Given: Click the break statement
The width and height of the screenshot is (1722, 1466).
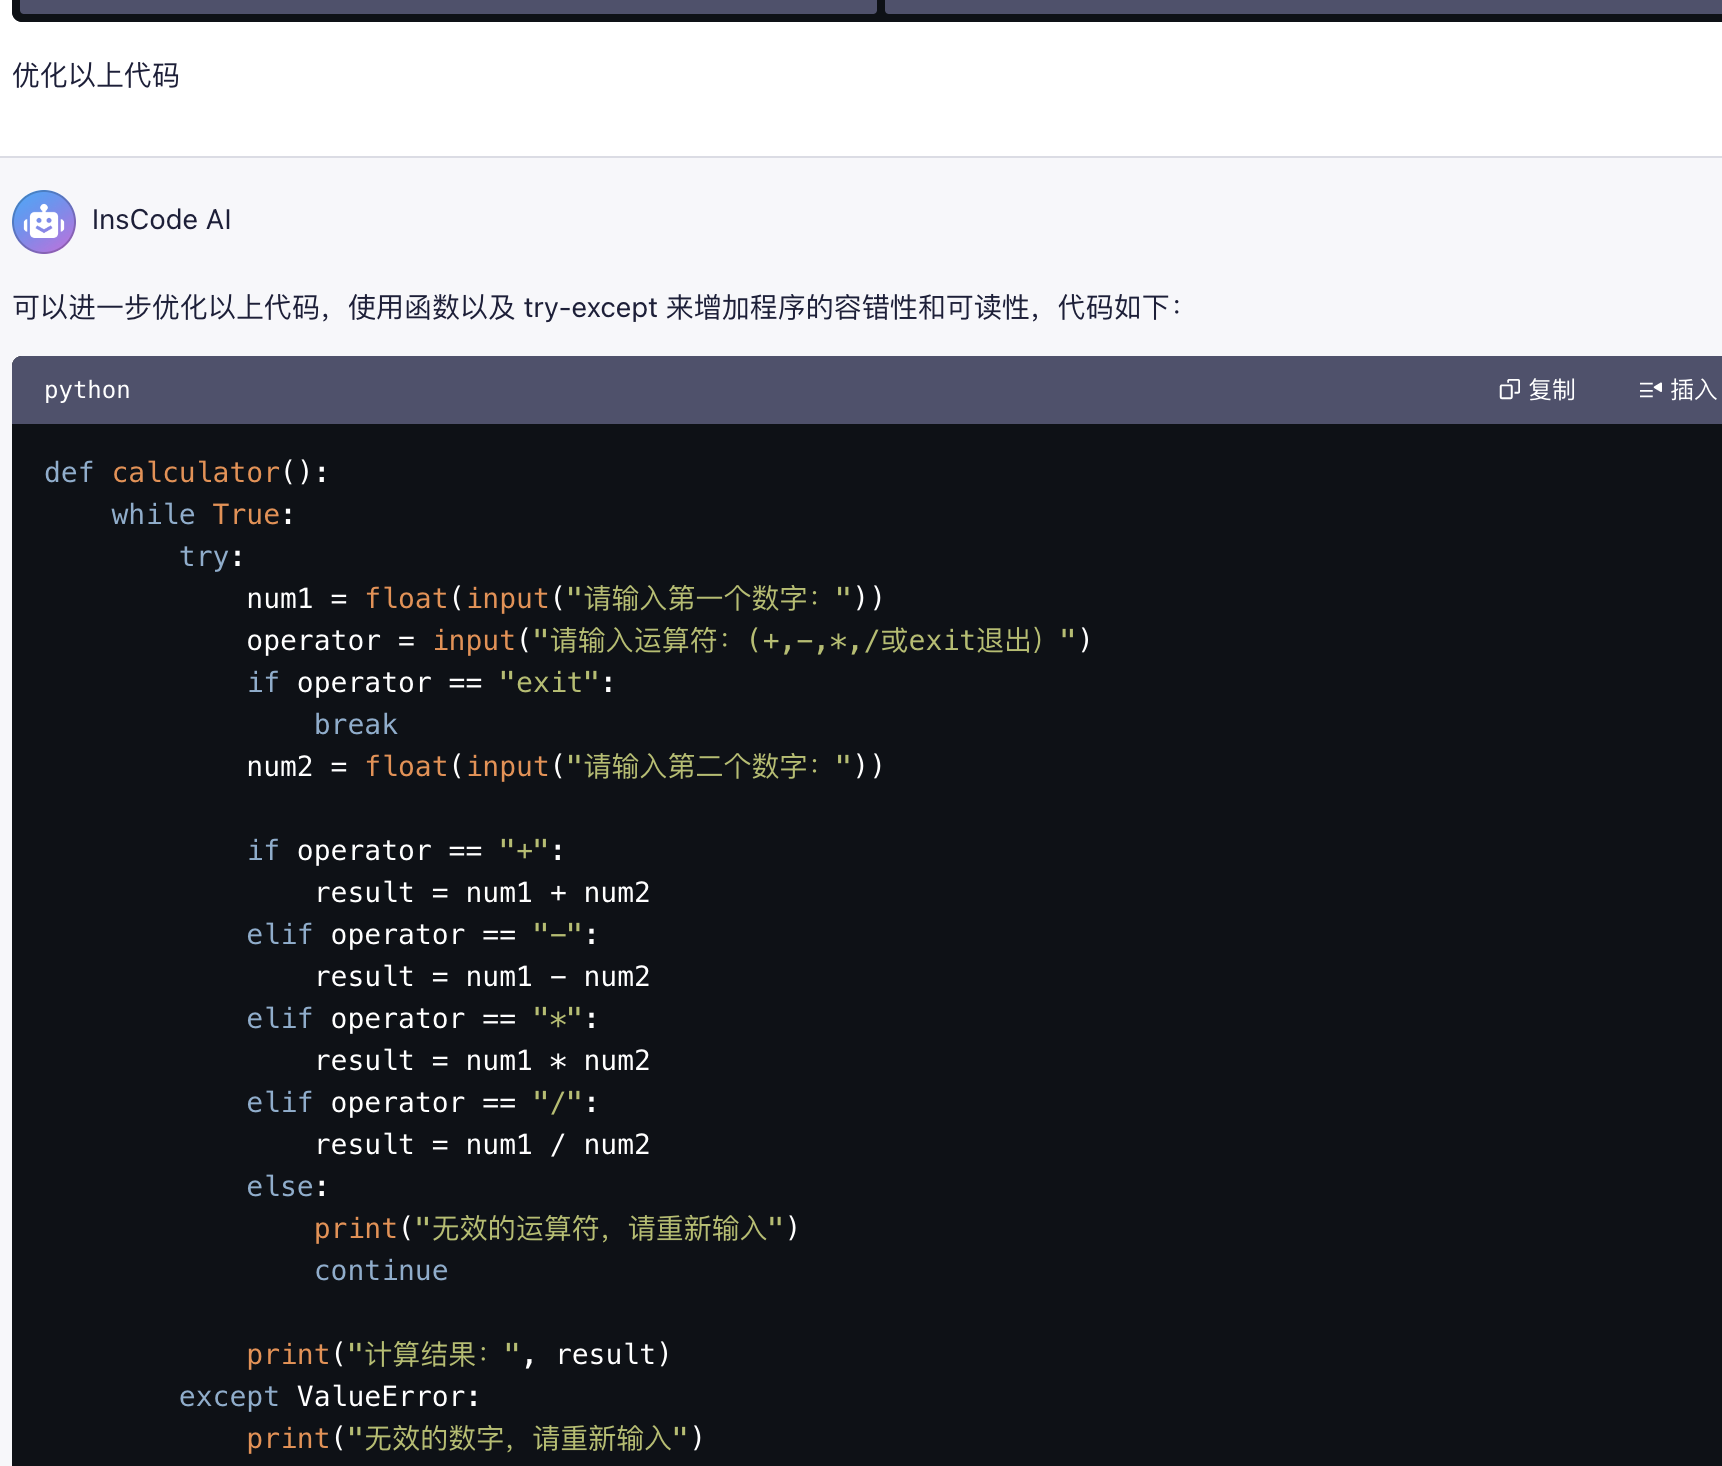Looking at the screenshot, I should 356,724.
